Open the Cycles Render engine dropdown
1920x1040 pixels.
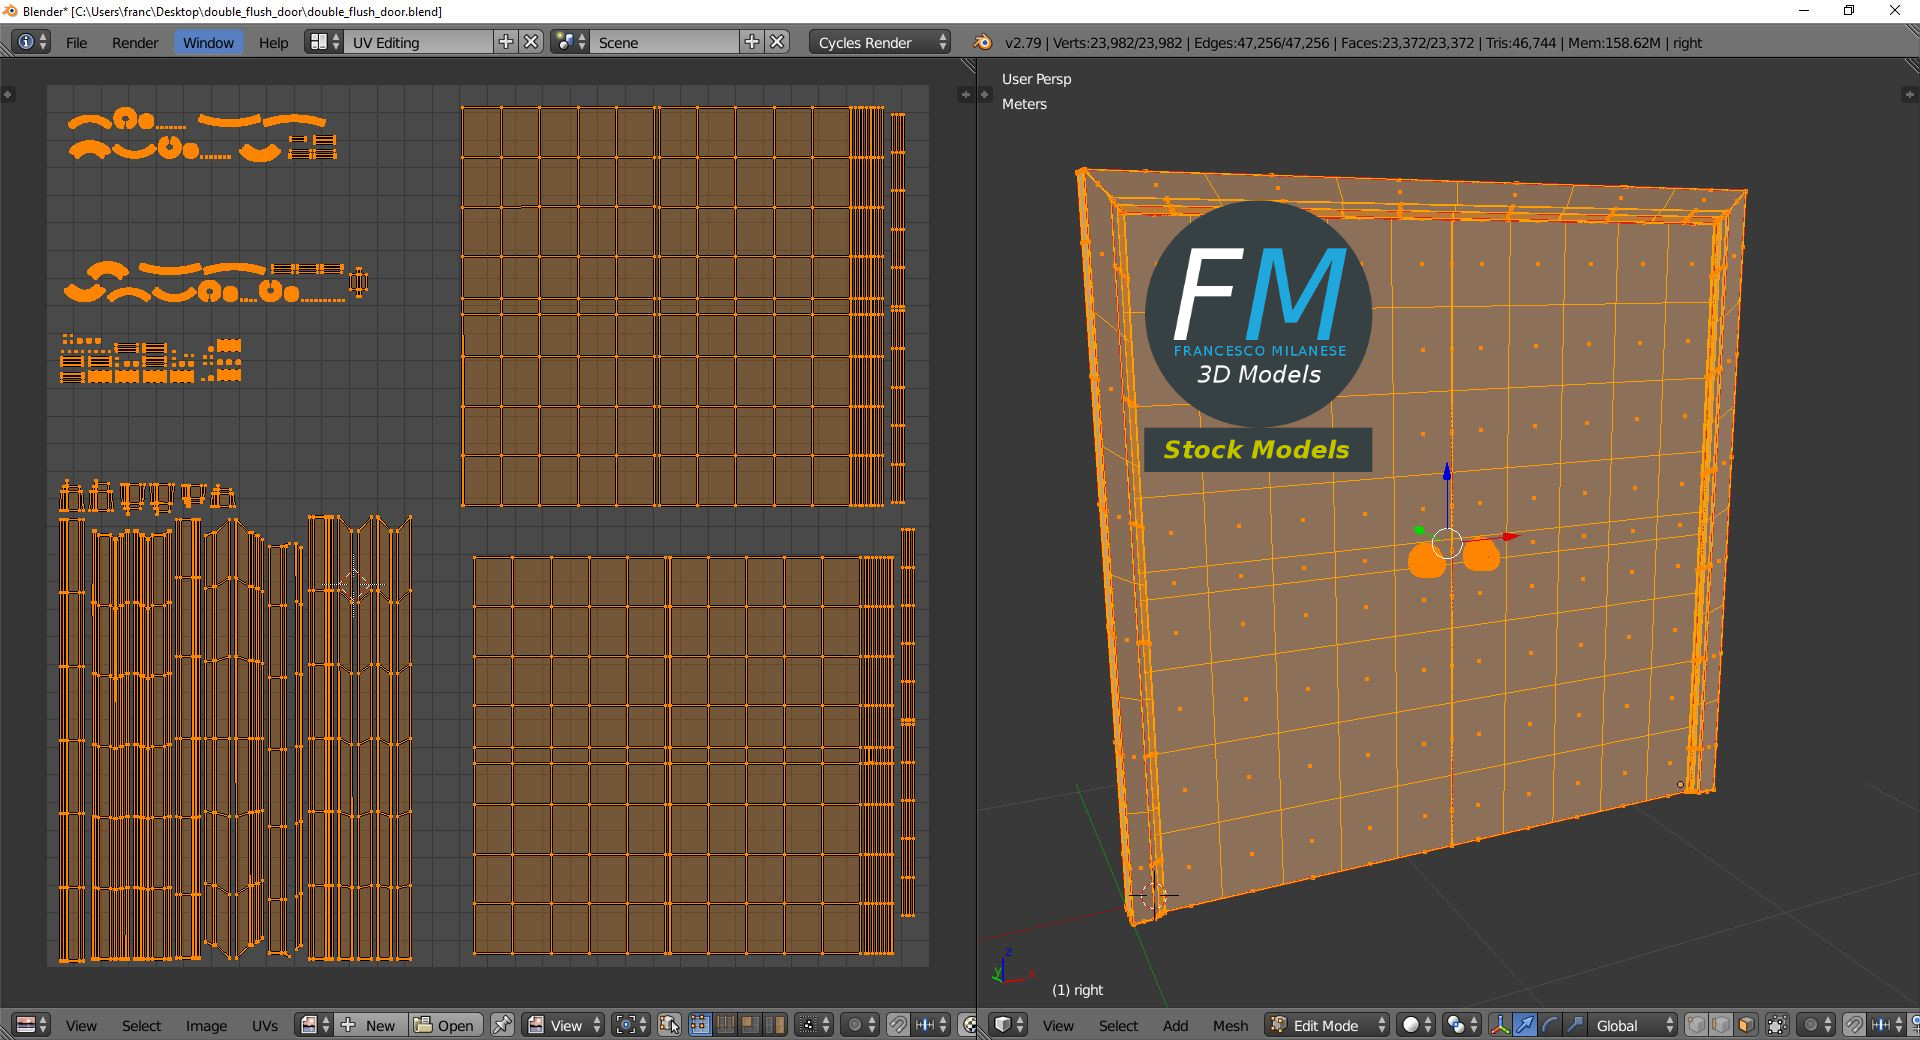pos(880,42)
